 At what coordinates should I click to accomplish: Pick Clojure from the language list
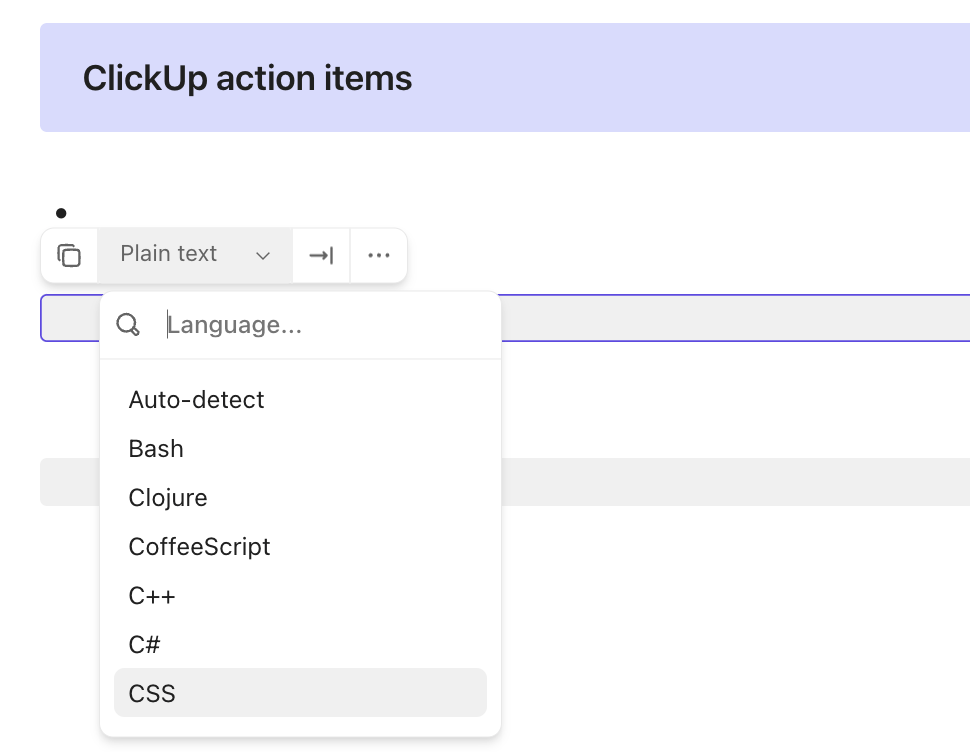(300, 497)
